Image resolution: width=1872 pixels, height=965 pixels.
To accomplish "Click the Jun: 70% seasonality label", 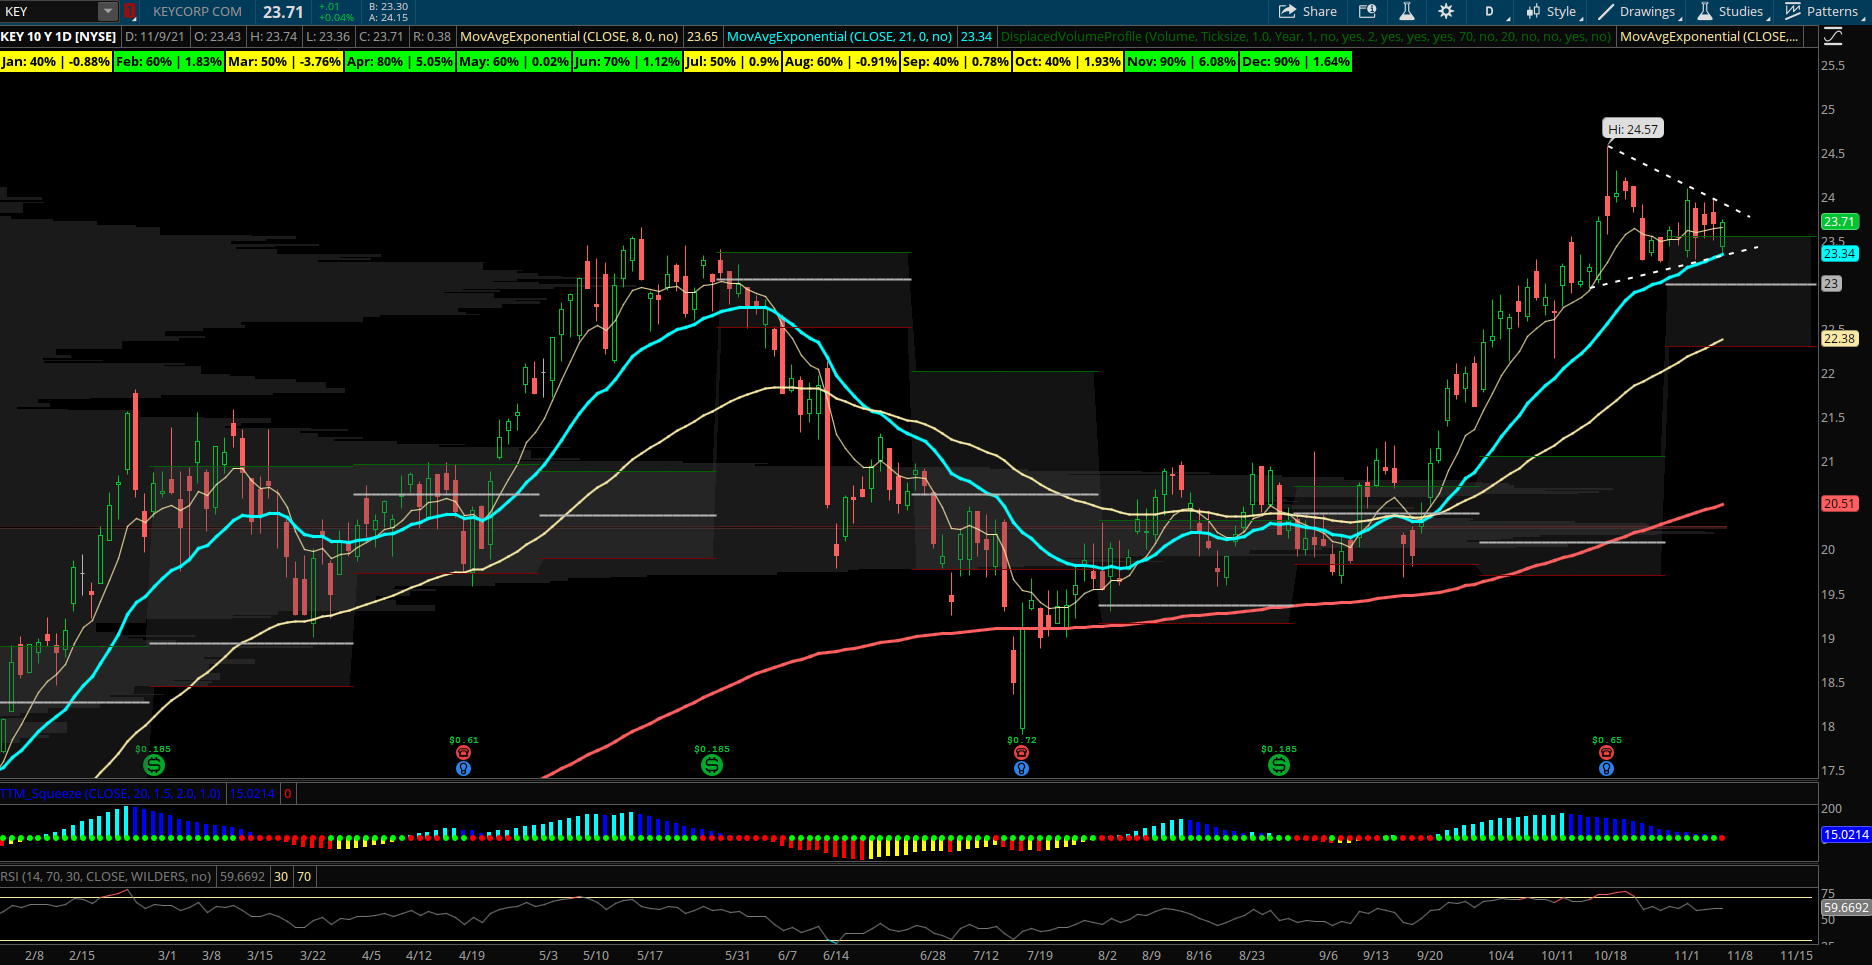I will click(627, 62).
